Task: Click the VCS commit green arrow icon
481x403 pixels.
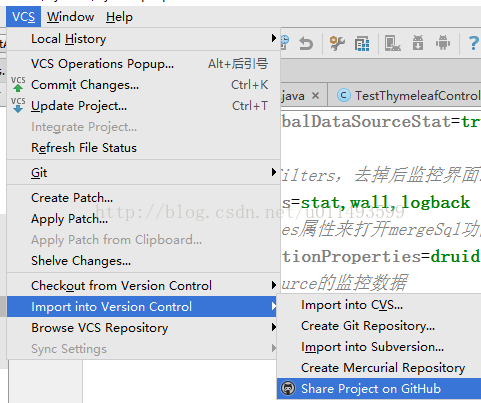Action: [18, 85]
